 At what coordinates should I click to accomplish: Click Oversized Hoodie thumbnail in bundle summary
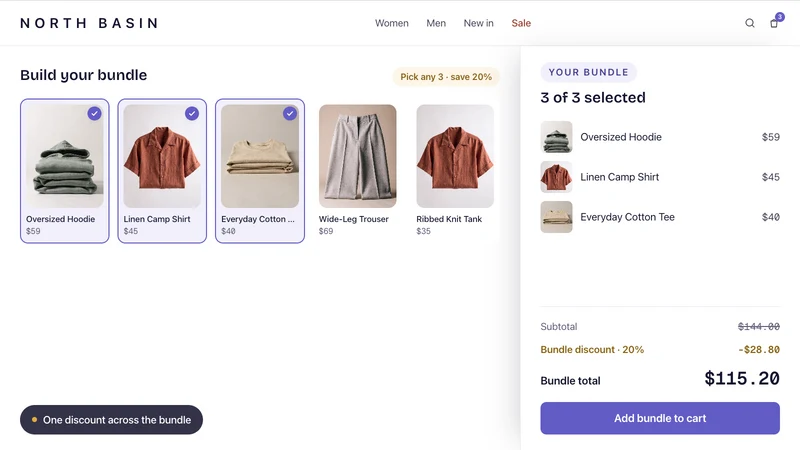click(556, 137)
